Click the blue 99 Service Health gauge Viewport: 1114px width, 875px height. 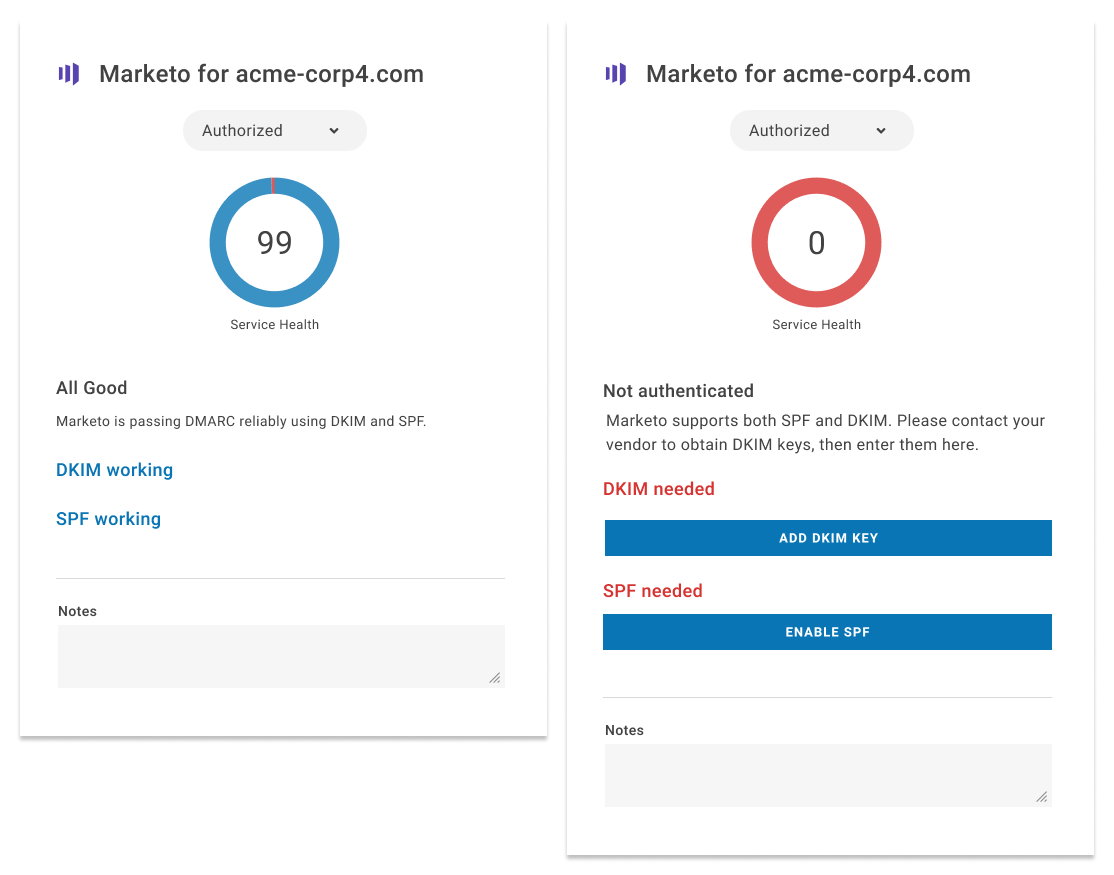(x=274, y=242)
